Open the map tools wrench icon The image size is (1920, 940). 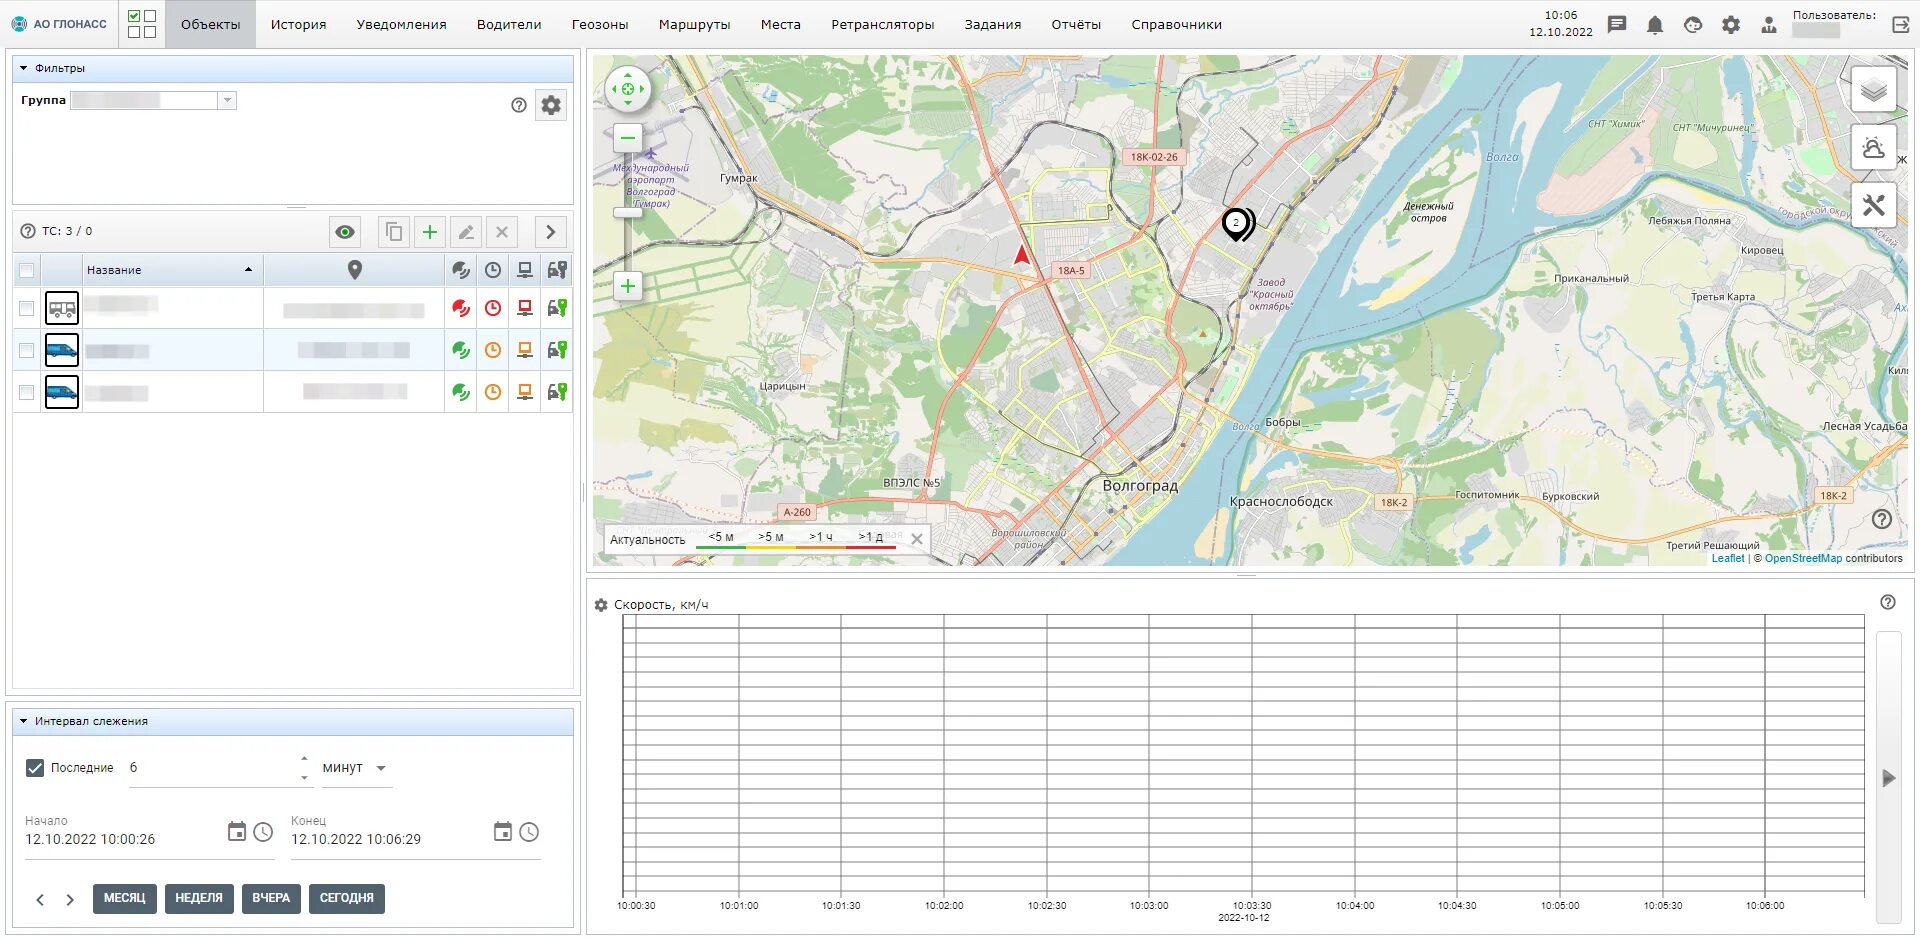(x=1873, y=206)
